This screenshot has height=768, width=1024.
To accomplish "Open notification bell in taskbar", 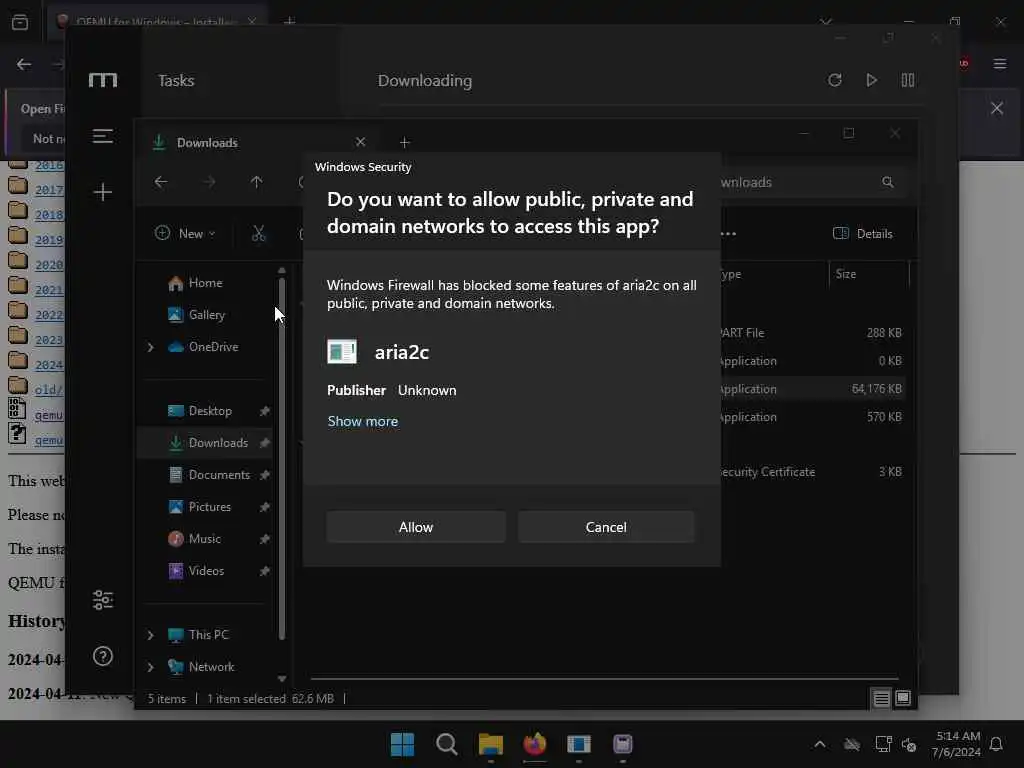I will [997, 744].
